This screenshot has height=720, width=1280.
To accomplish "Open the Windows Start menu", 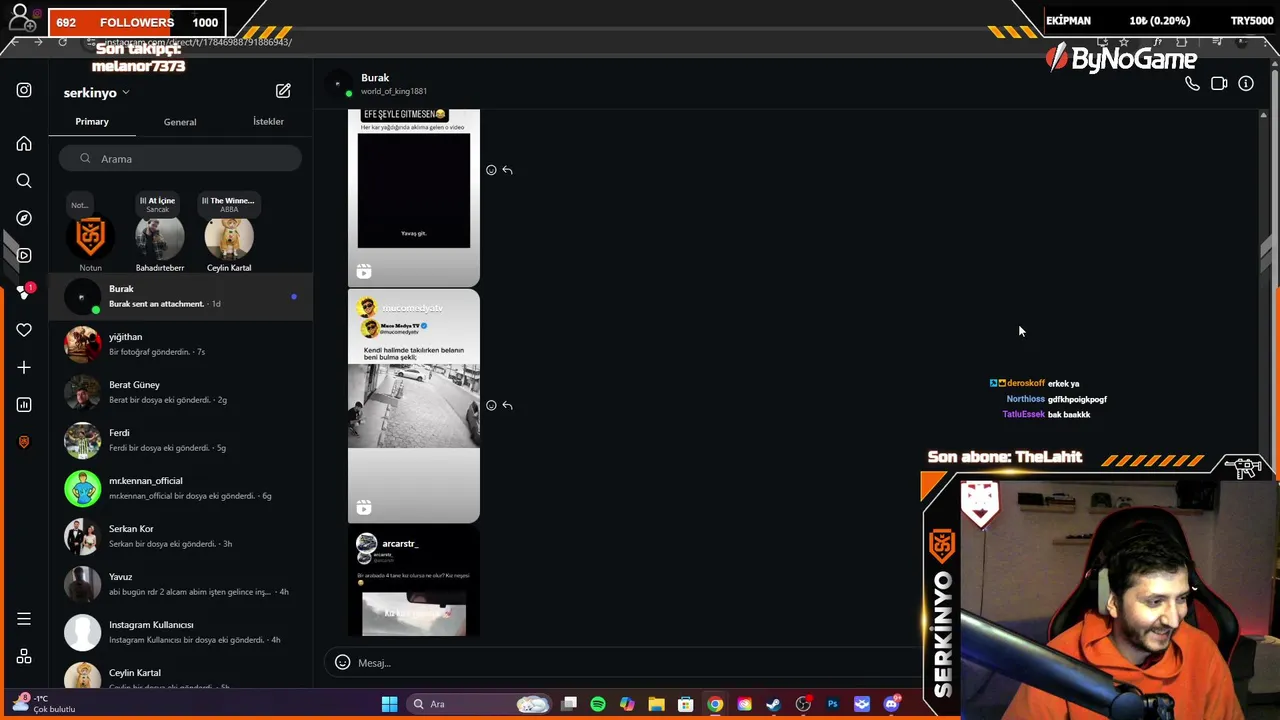I will click(389, 704).
